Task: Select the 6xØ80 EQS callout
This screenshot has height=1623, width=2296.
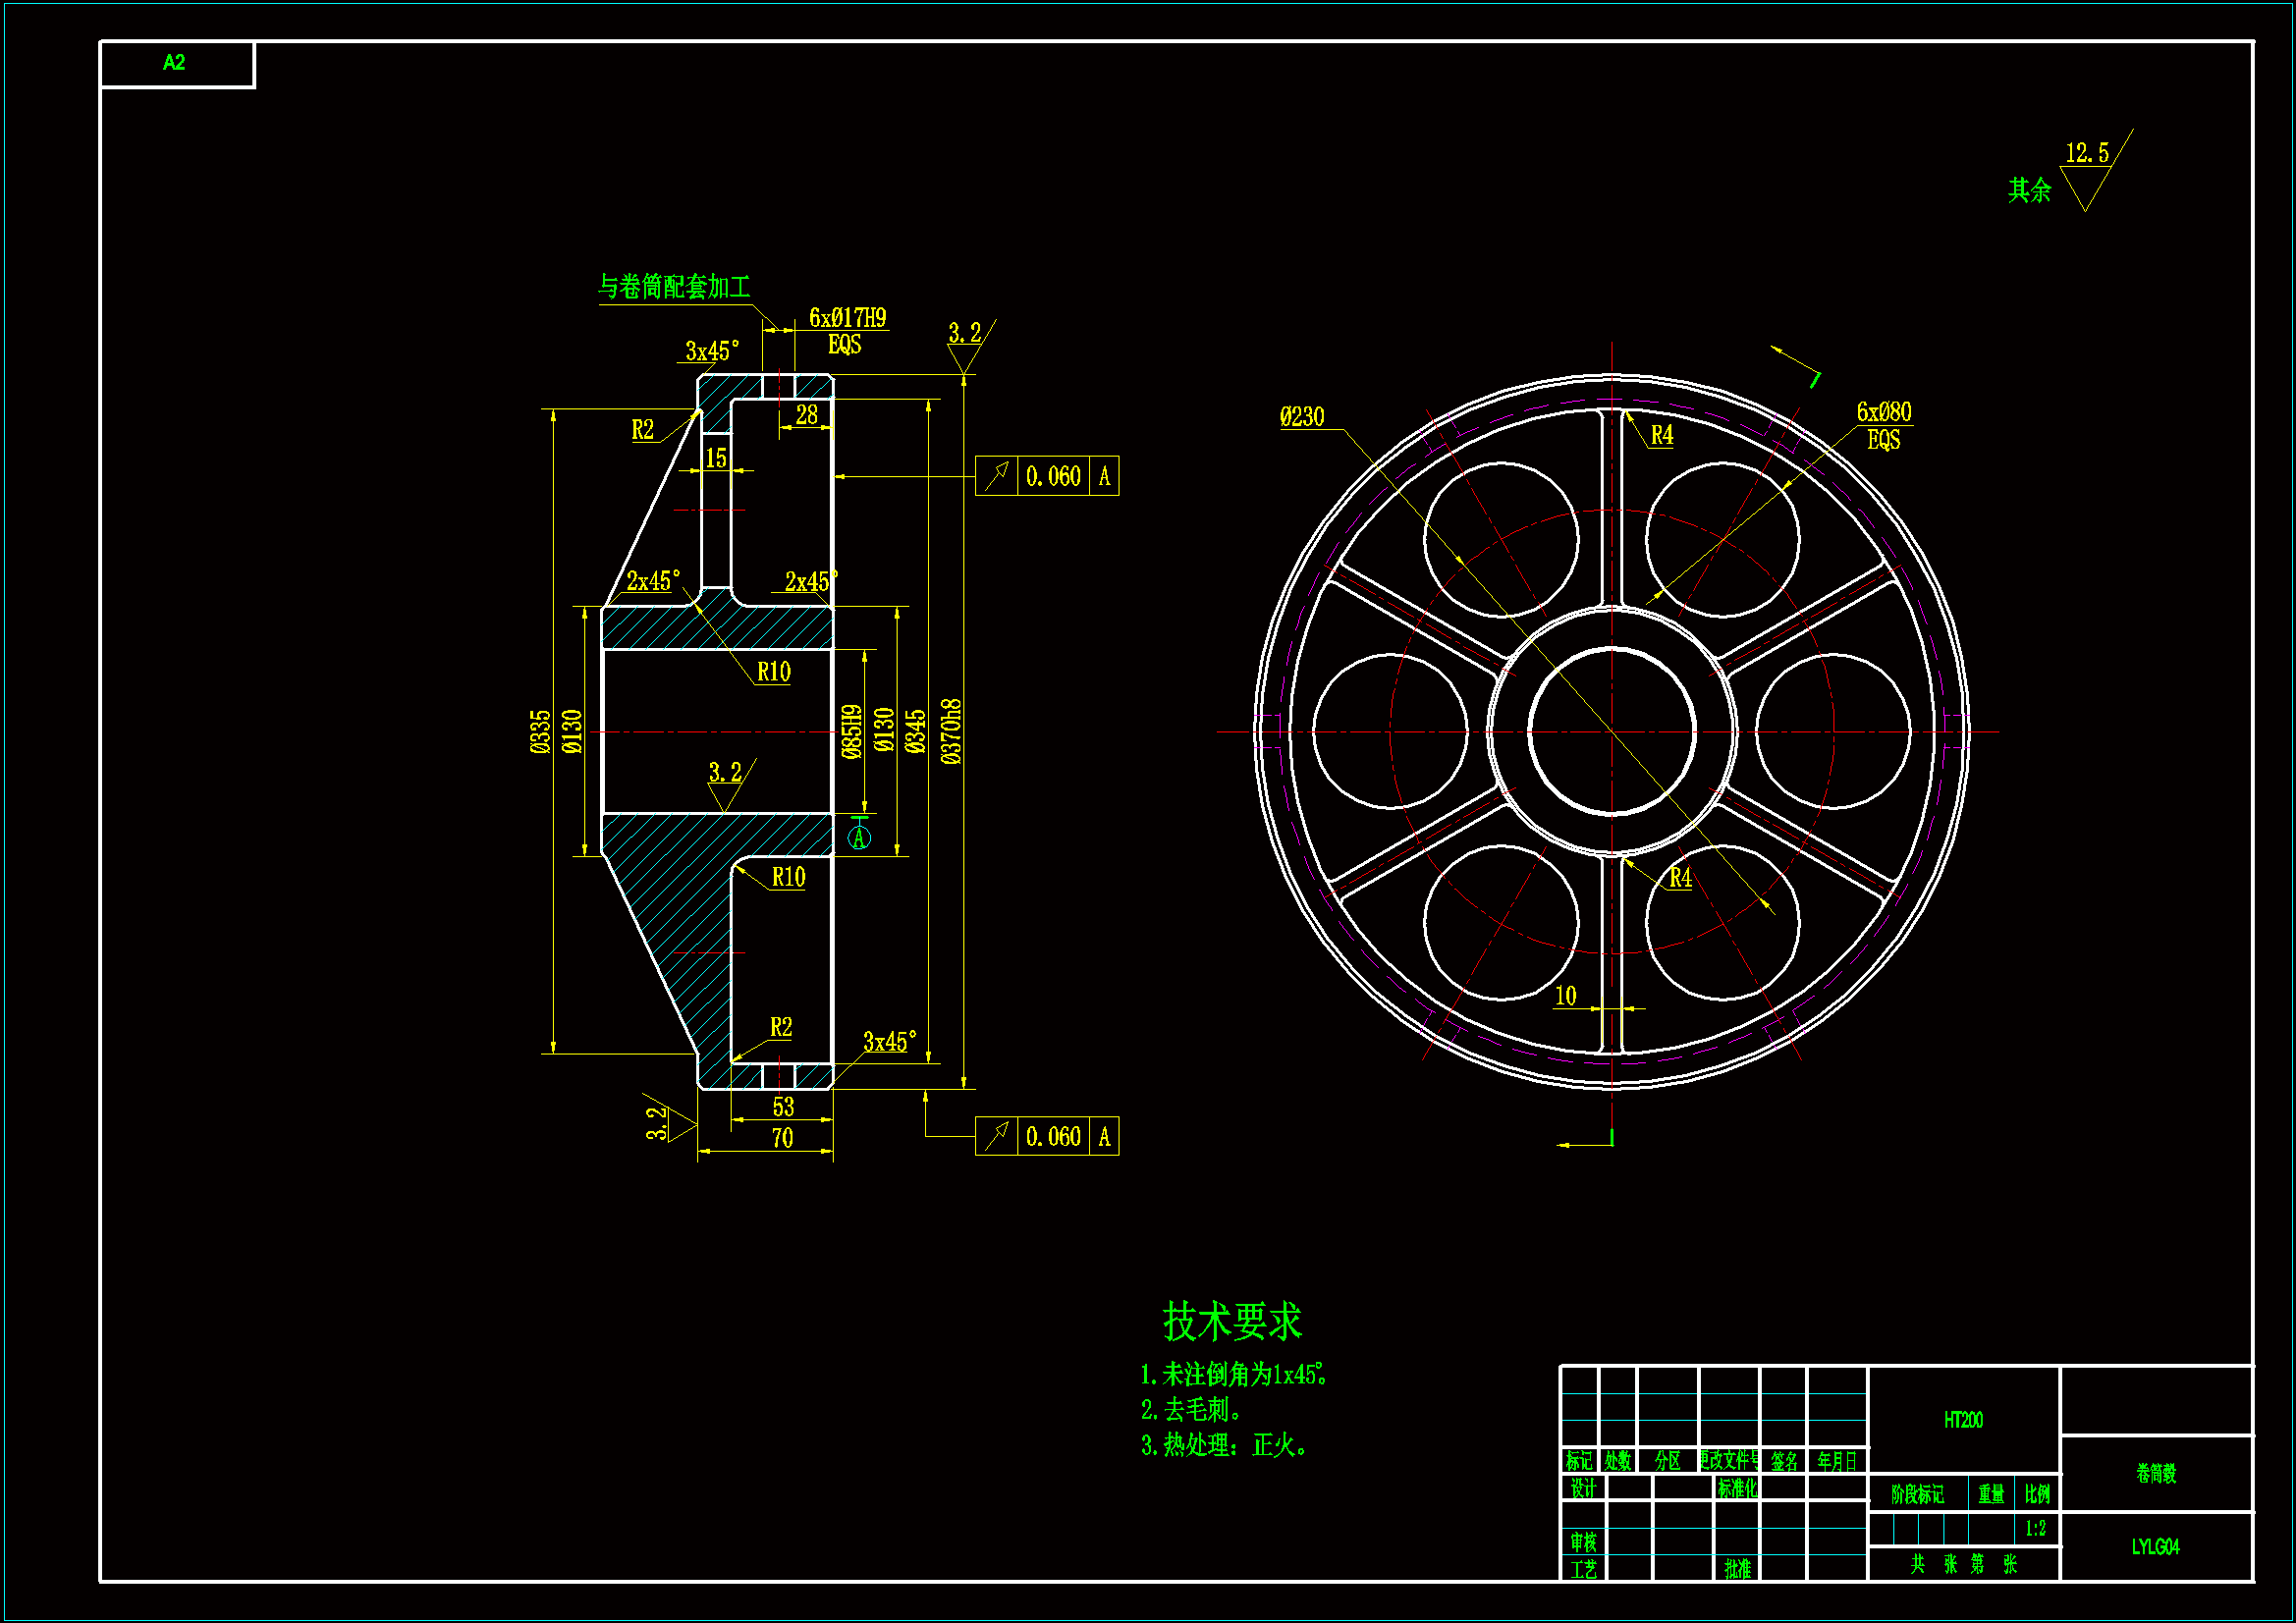Action: point(1883,413)
